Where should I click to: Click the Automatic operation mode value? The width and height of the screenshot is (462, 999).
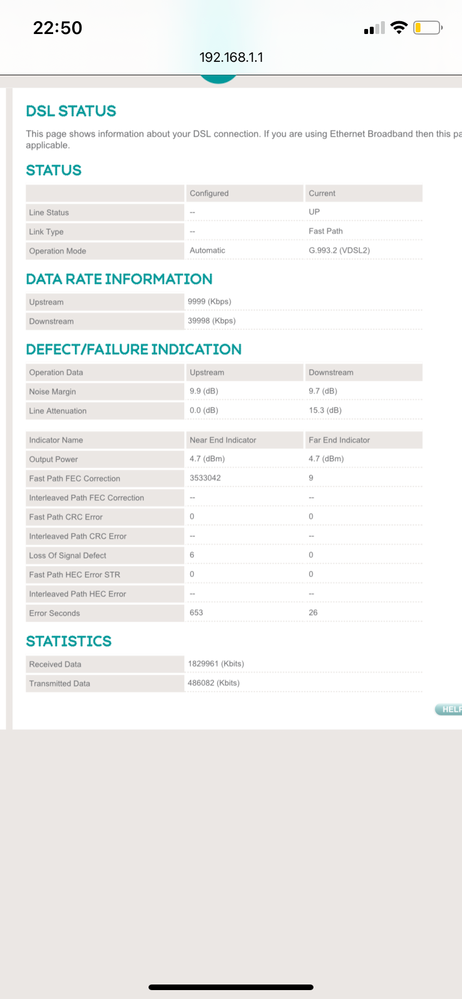(x=207, y=250)
